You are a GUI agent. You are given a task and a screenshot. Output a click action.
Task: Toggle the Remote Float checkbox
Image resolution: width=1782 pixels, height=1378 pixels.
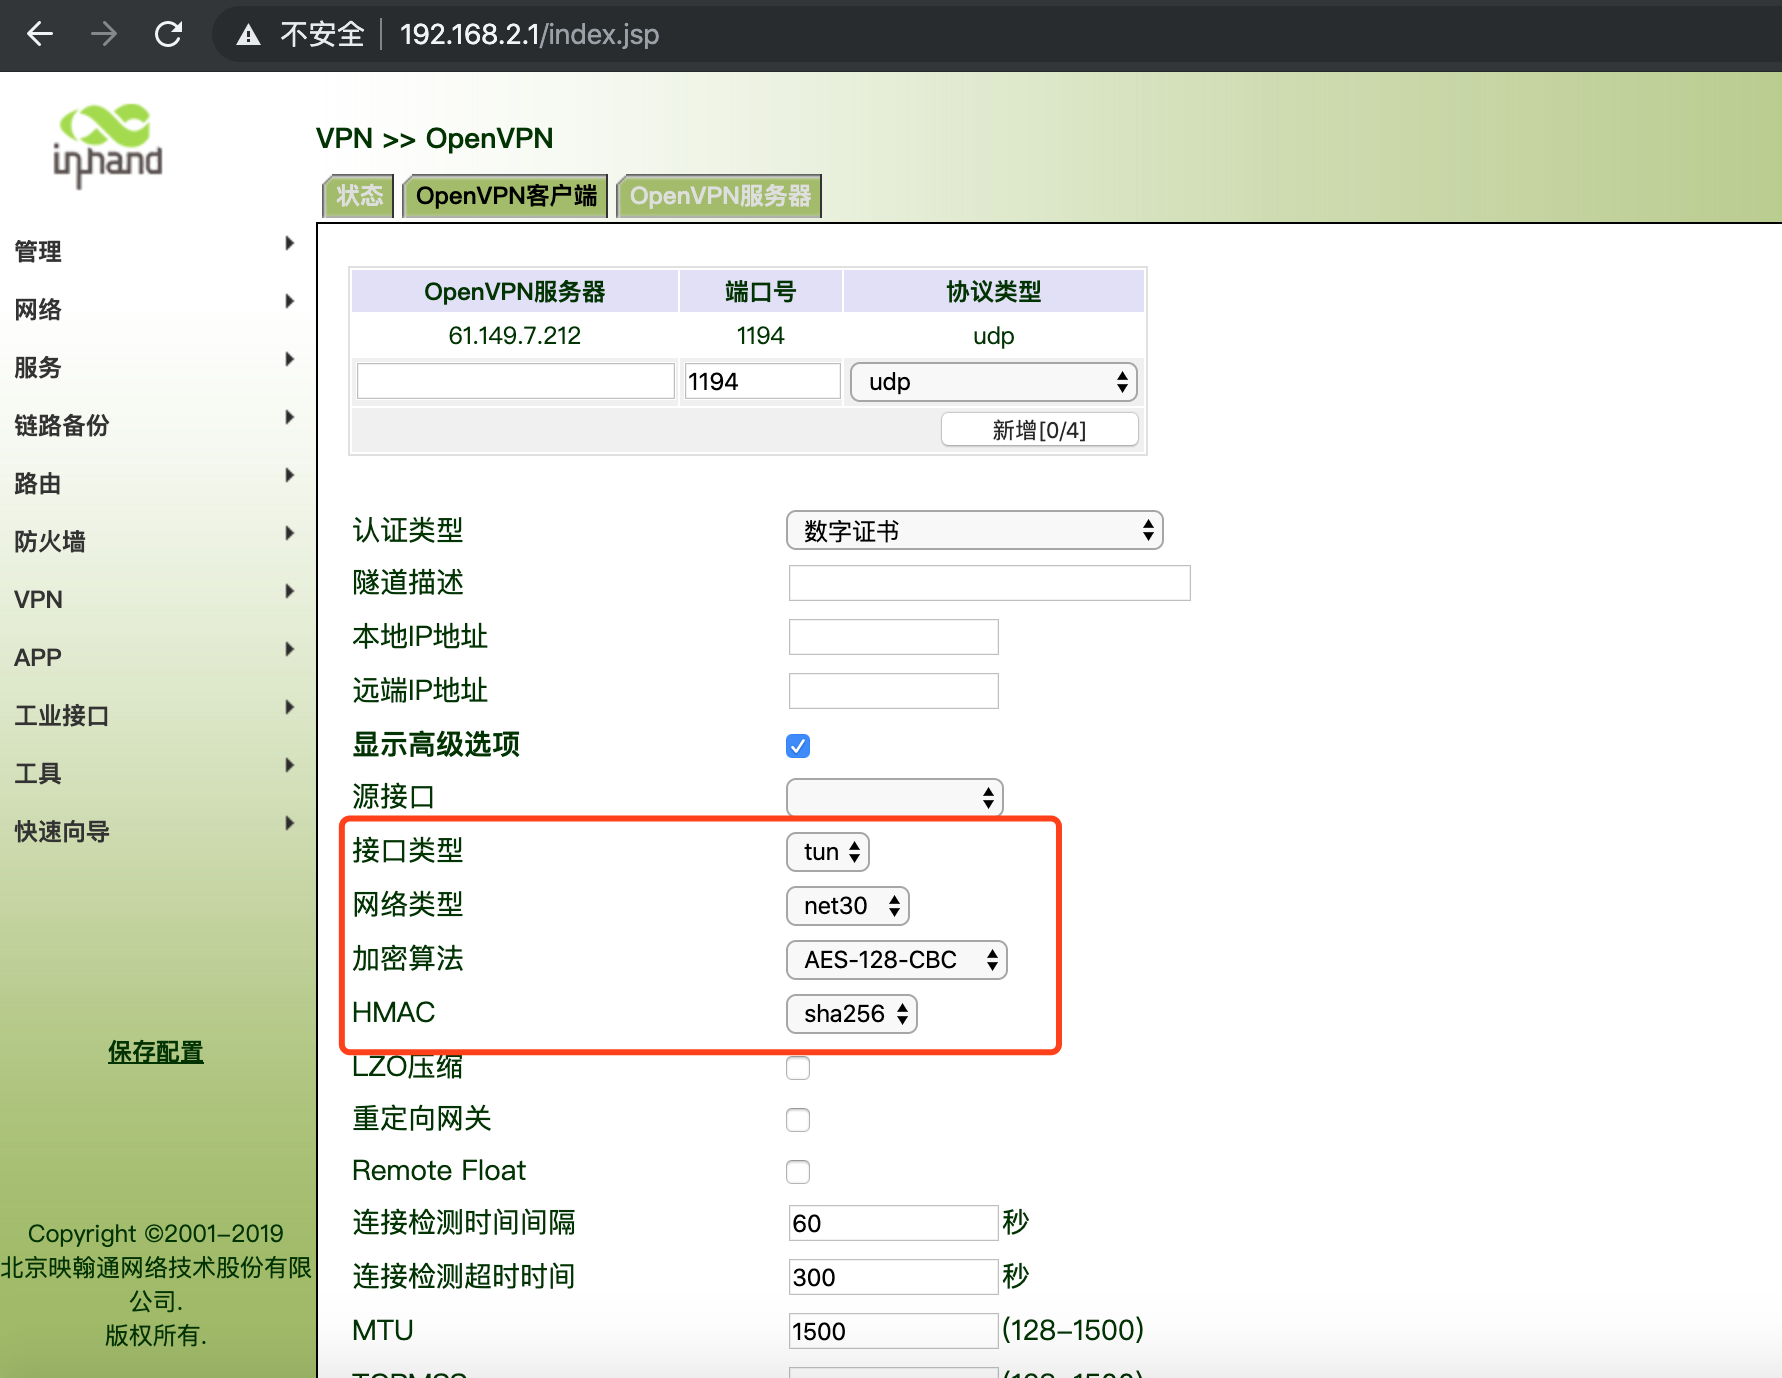click(x=798, y=1172)
